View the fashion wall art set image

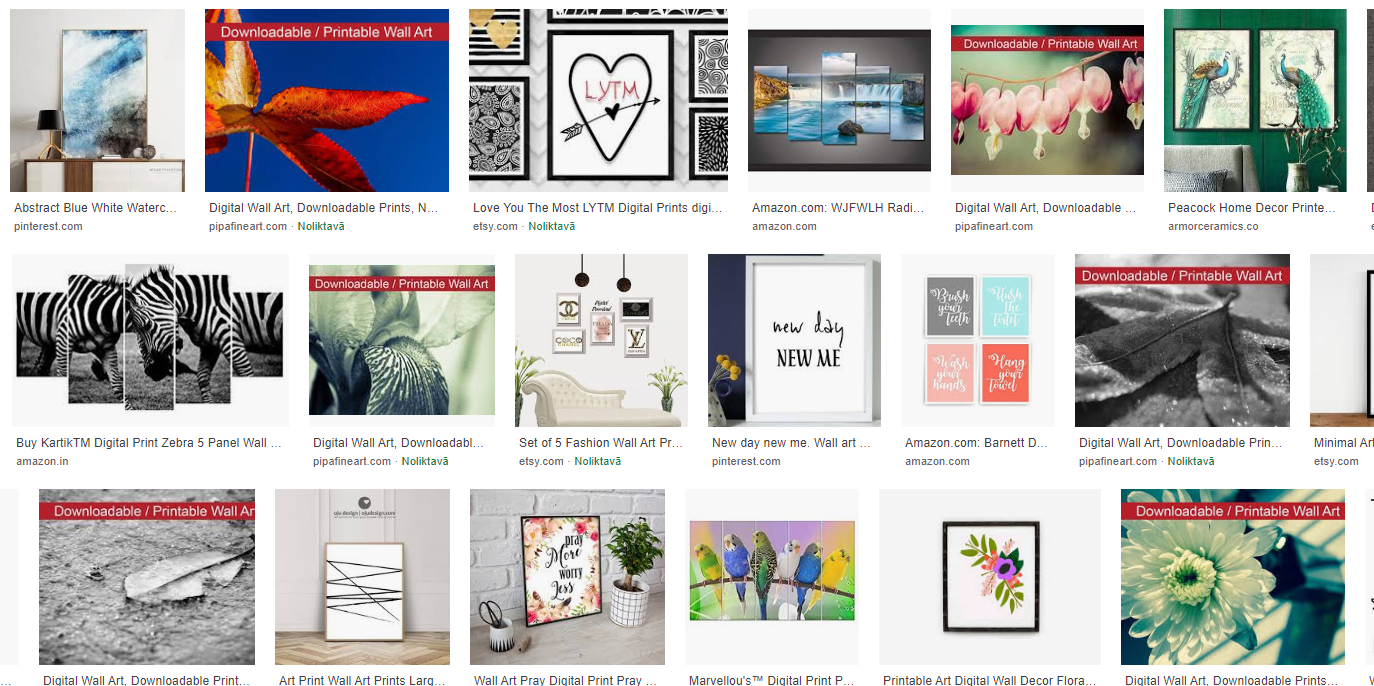[x=601, y=340]
